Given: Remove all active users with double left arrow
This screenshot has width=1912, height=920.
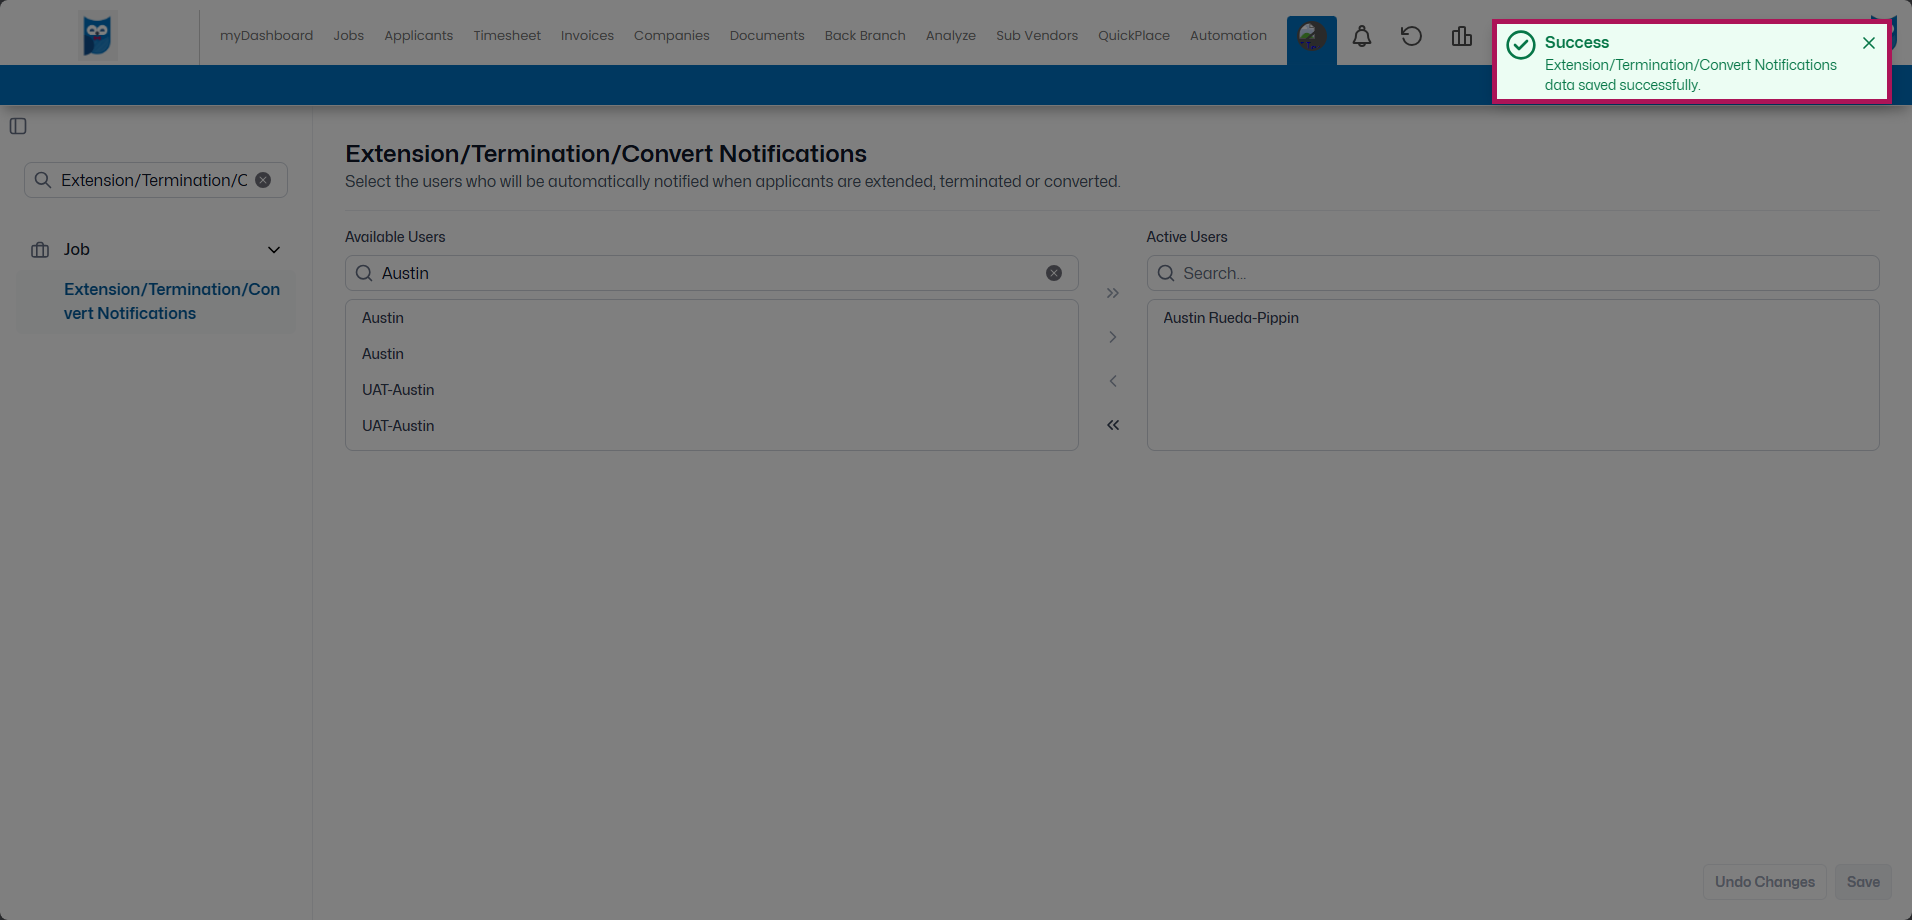Looking at the screenshot, I should 1112,425.
